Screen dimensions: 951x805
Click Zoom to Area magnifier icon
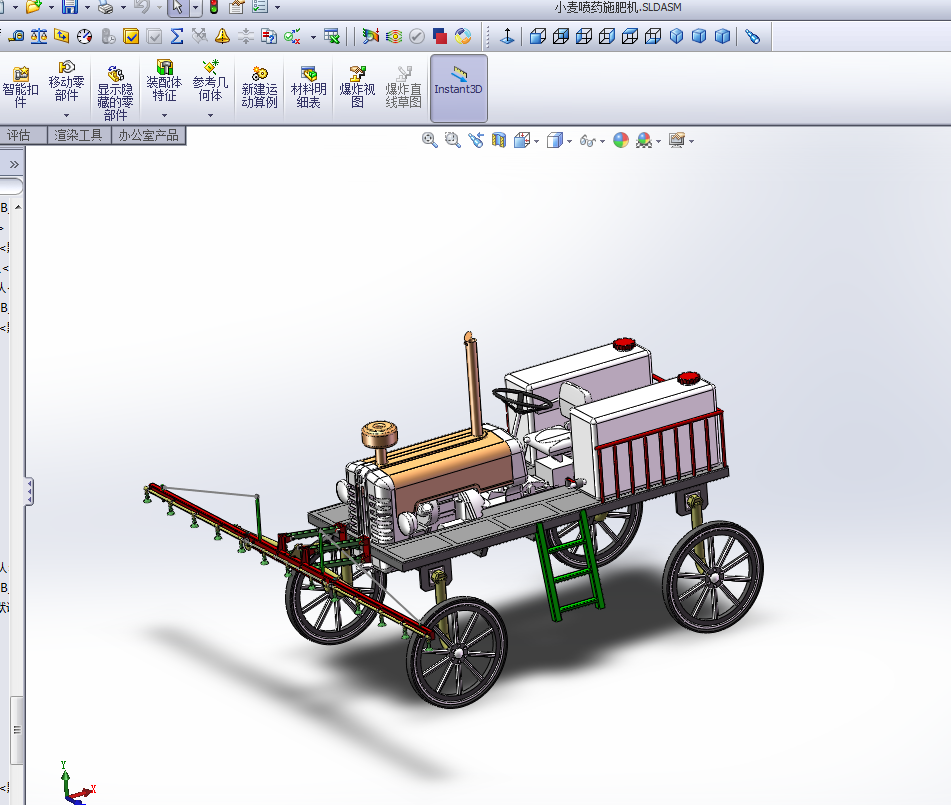click(x=452, y=140)
